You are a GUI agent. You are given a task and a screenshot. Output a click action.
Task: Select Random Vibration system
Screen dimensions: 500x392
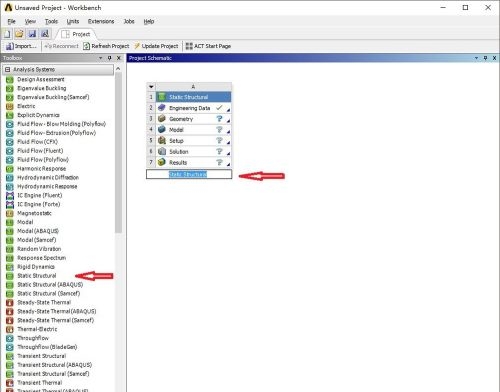(x=39, y=249)
